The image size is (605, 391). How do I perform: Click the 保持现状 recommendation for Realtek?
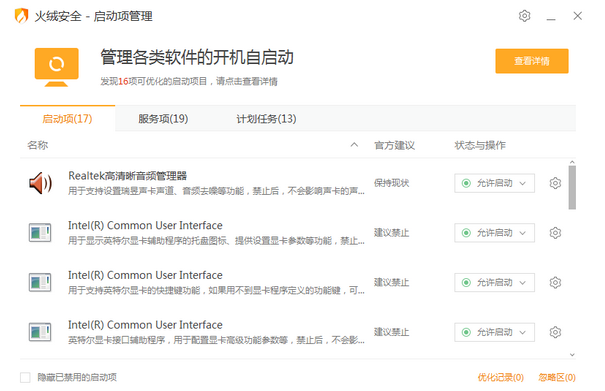(x=391, y=183)
